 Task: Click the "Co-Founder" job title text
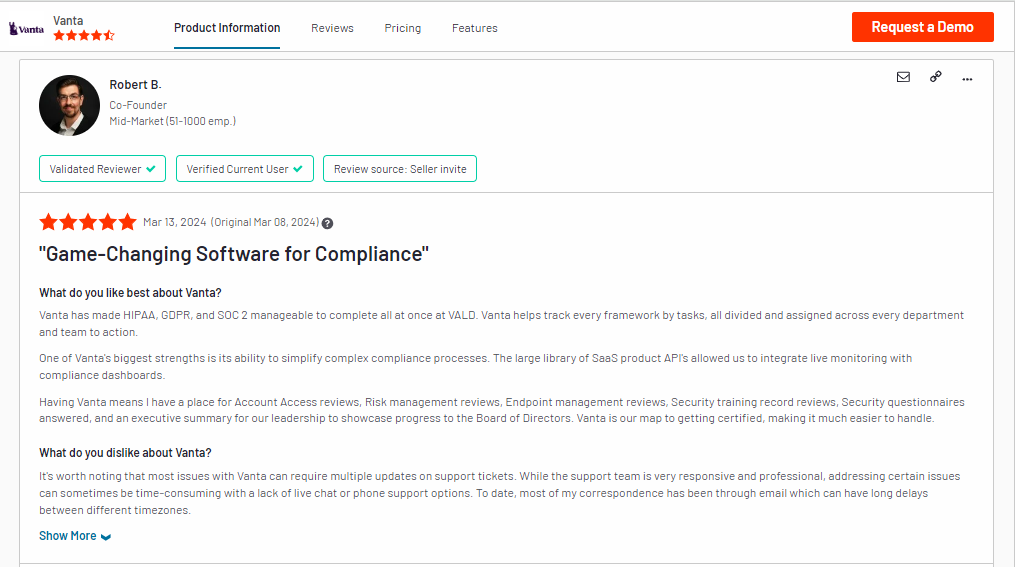pyautogui.click(x=138, y=105)
